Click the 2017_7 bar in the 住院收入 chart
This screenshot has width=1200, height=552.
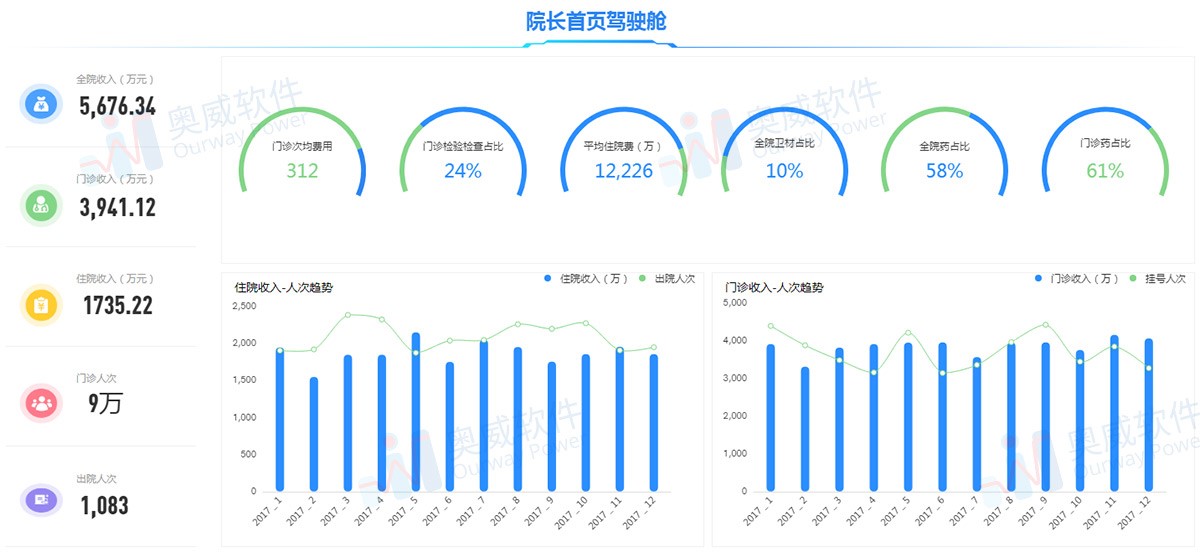coord(484,415)
